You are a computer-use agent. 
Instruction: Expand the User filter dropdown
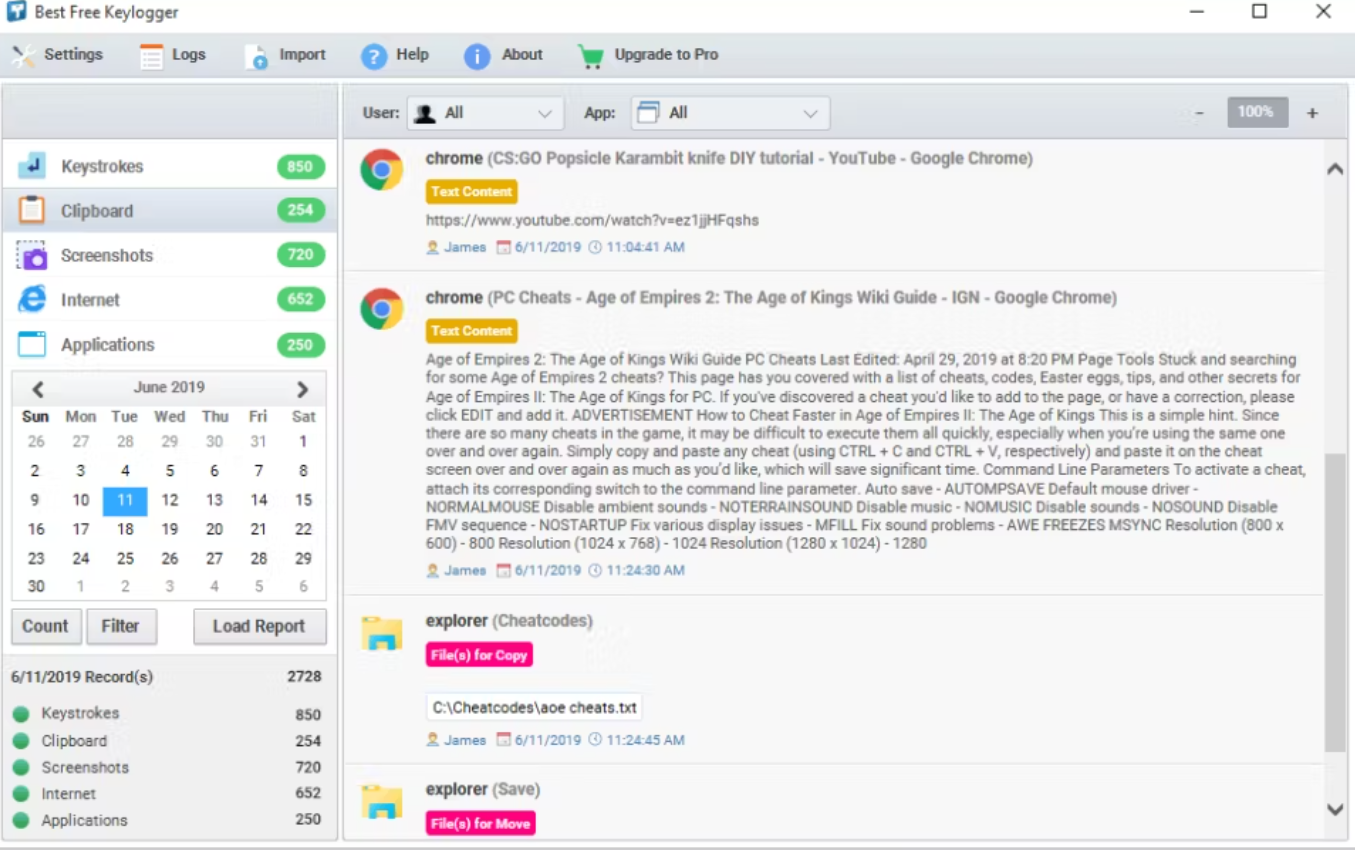tap(485, 113)
